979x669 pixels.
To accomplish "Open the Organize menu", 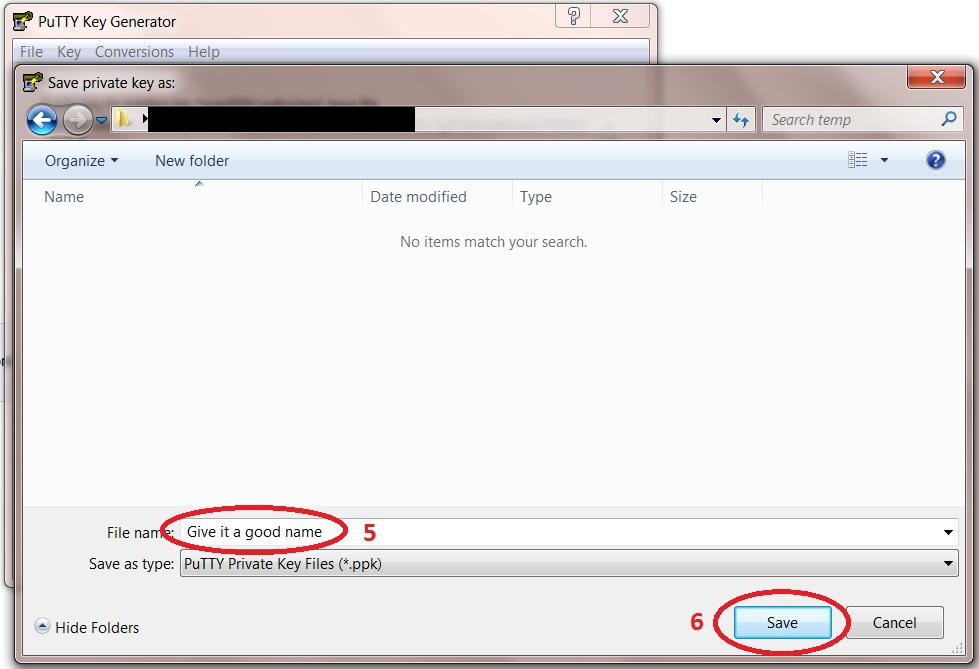I will (x=81, y=160).
